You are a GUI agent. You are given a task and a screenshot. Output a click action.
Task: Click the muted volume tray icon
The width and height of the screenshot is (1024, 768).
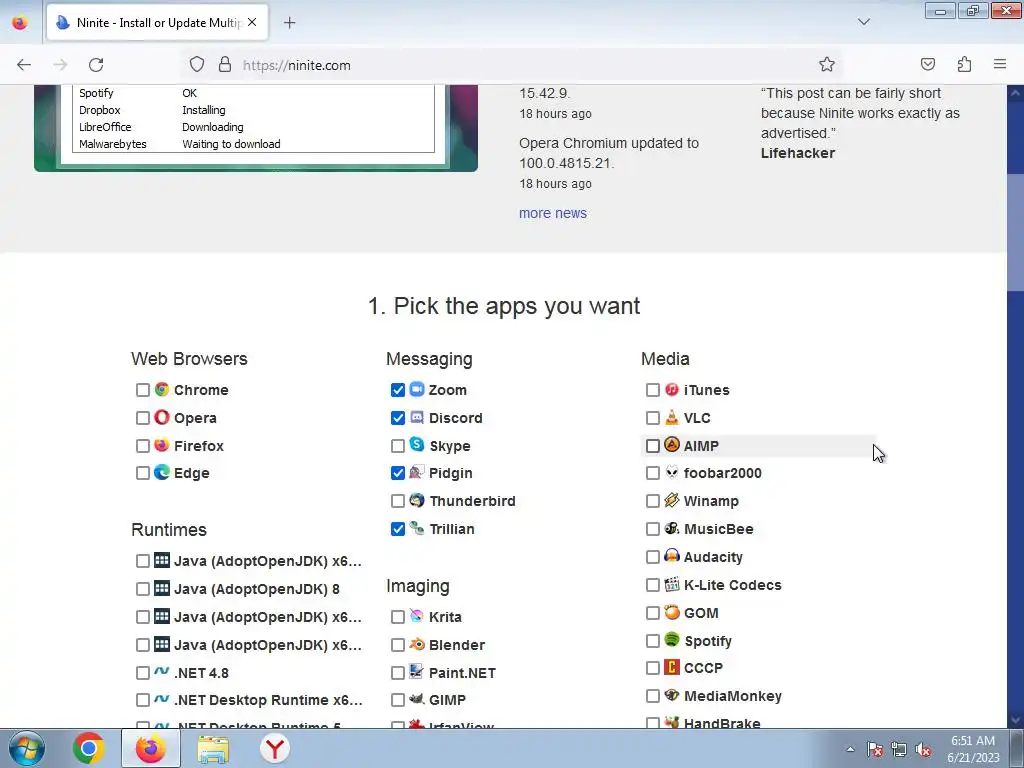[923, 749]
